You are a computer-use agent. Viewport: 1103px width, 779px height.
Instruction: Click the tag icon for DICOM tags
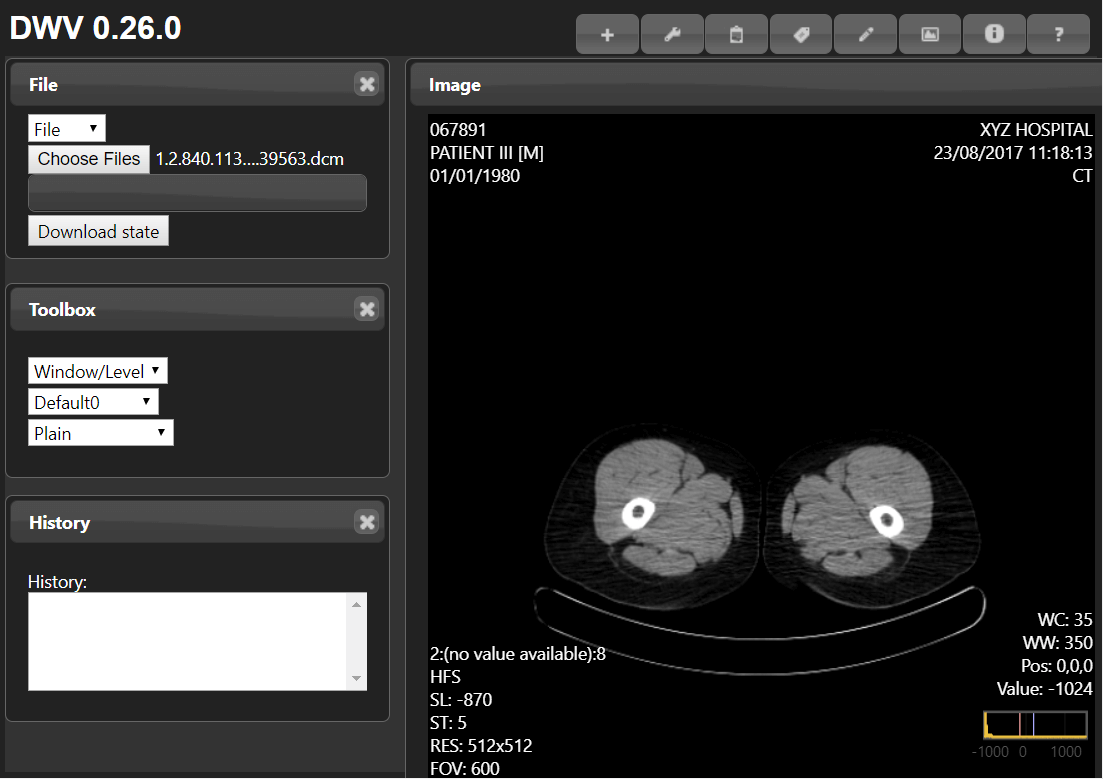click(800, 34)
